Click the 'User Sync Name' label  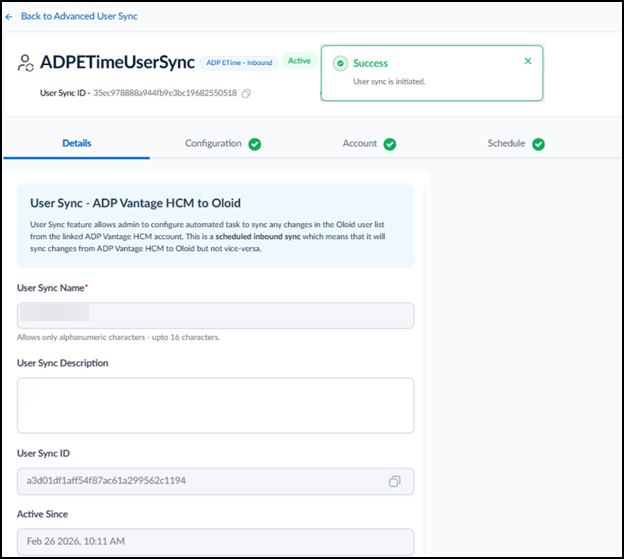(x=52, y=288)
